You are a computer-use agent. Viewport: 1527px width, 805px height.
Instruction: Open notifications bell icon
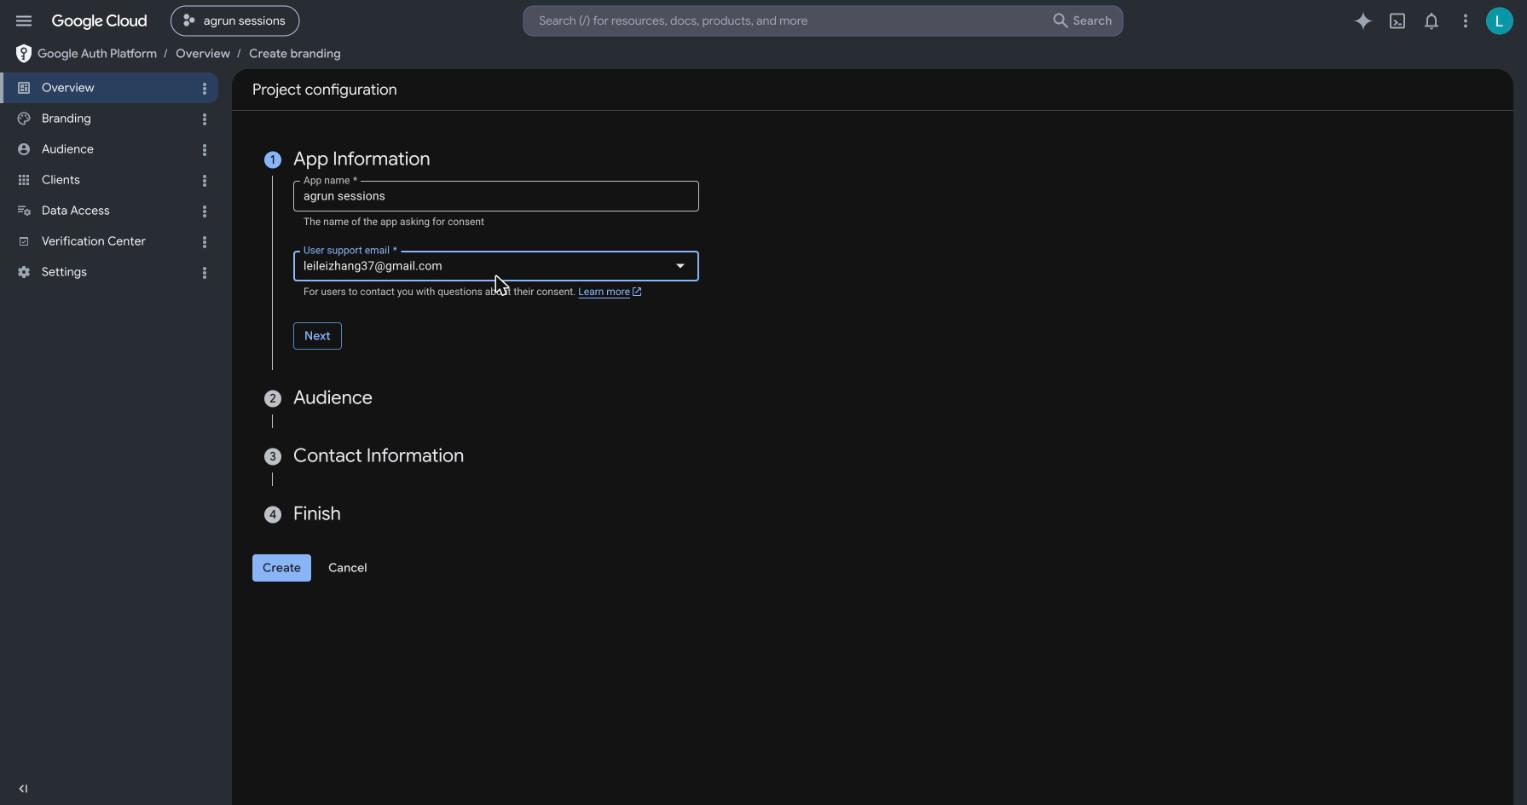coord(1431,21)
